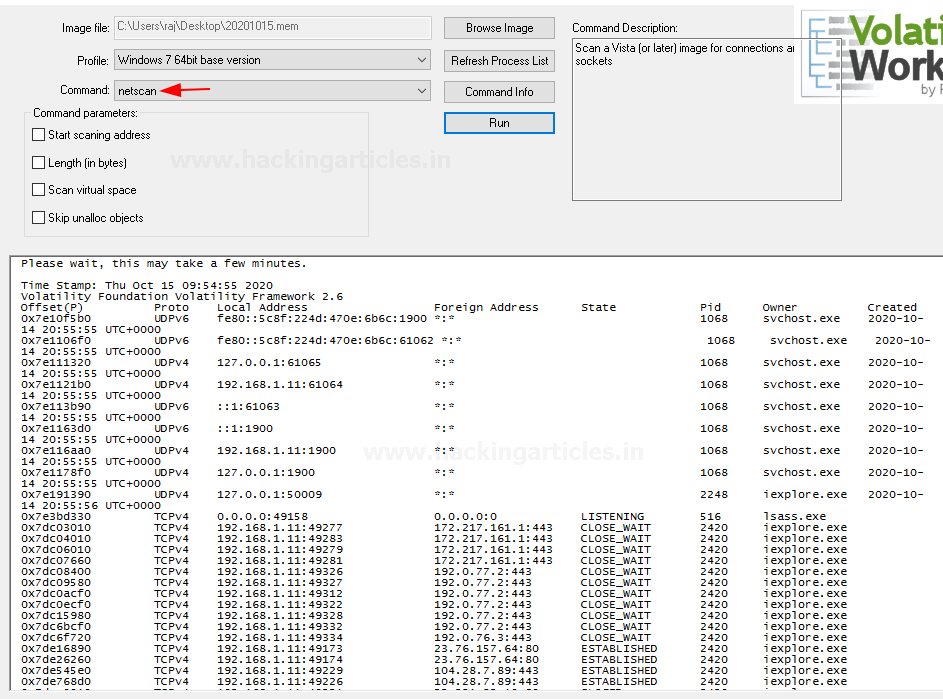Click inside the Command Description text box
The width and height of the screenshot is (943, 699).
coord(706,120)
